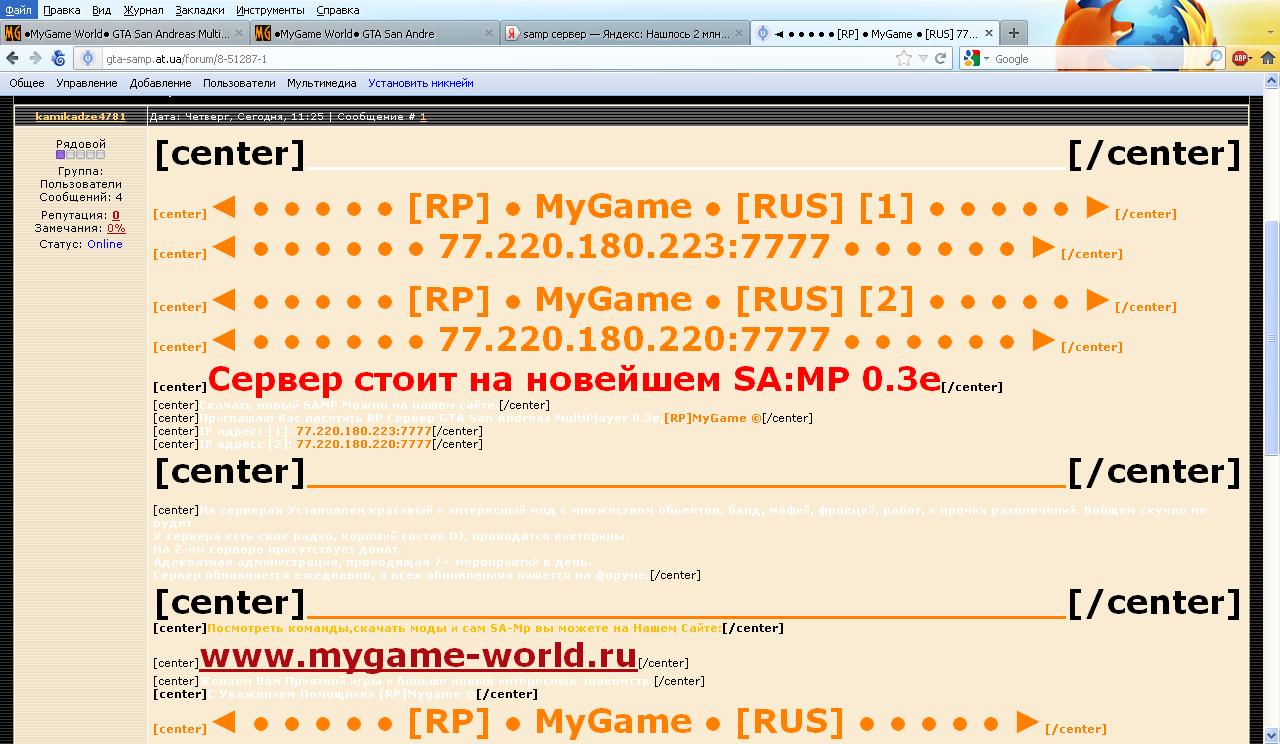Bookmark this page with the star icon
1280x744 pixels.
click(904, 59)
